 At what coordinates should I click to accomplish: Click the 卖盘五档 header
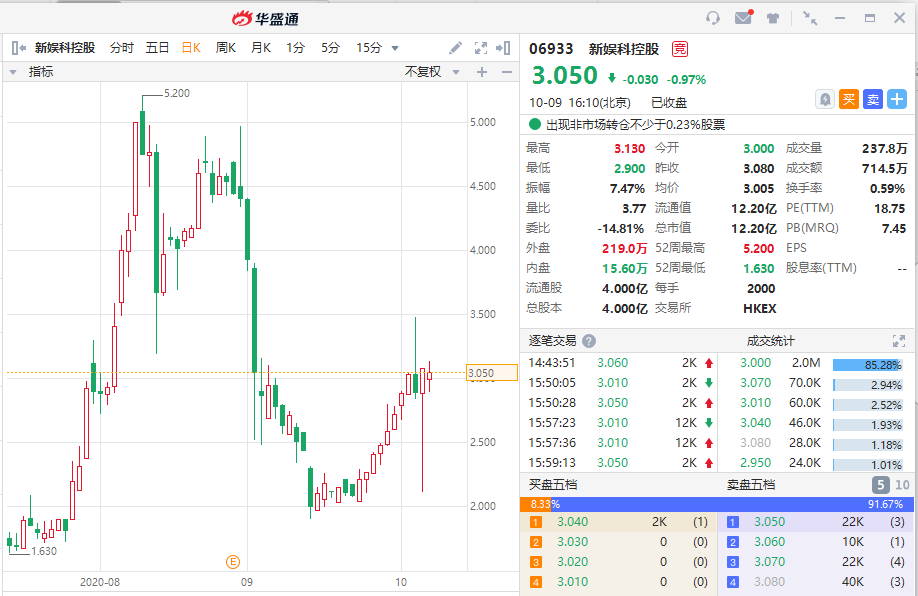(751, 485)
